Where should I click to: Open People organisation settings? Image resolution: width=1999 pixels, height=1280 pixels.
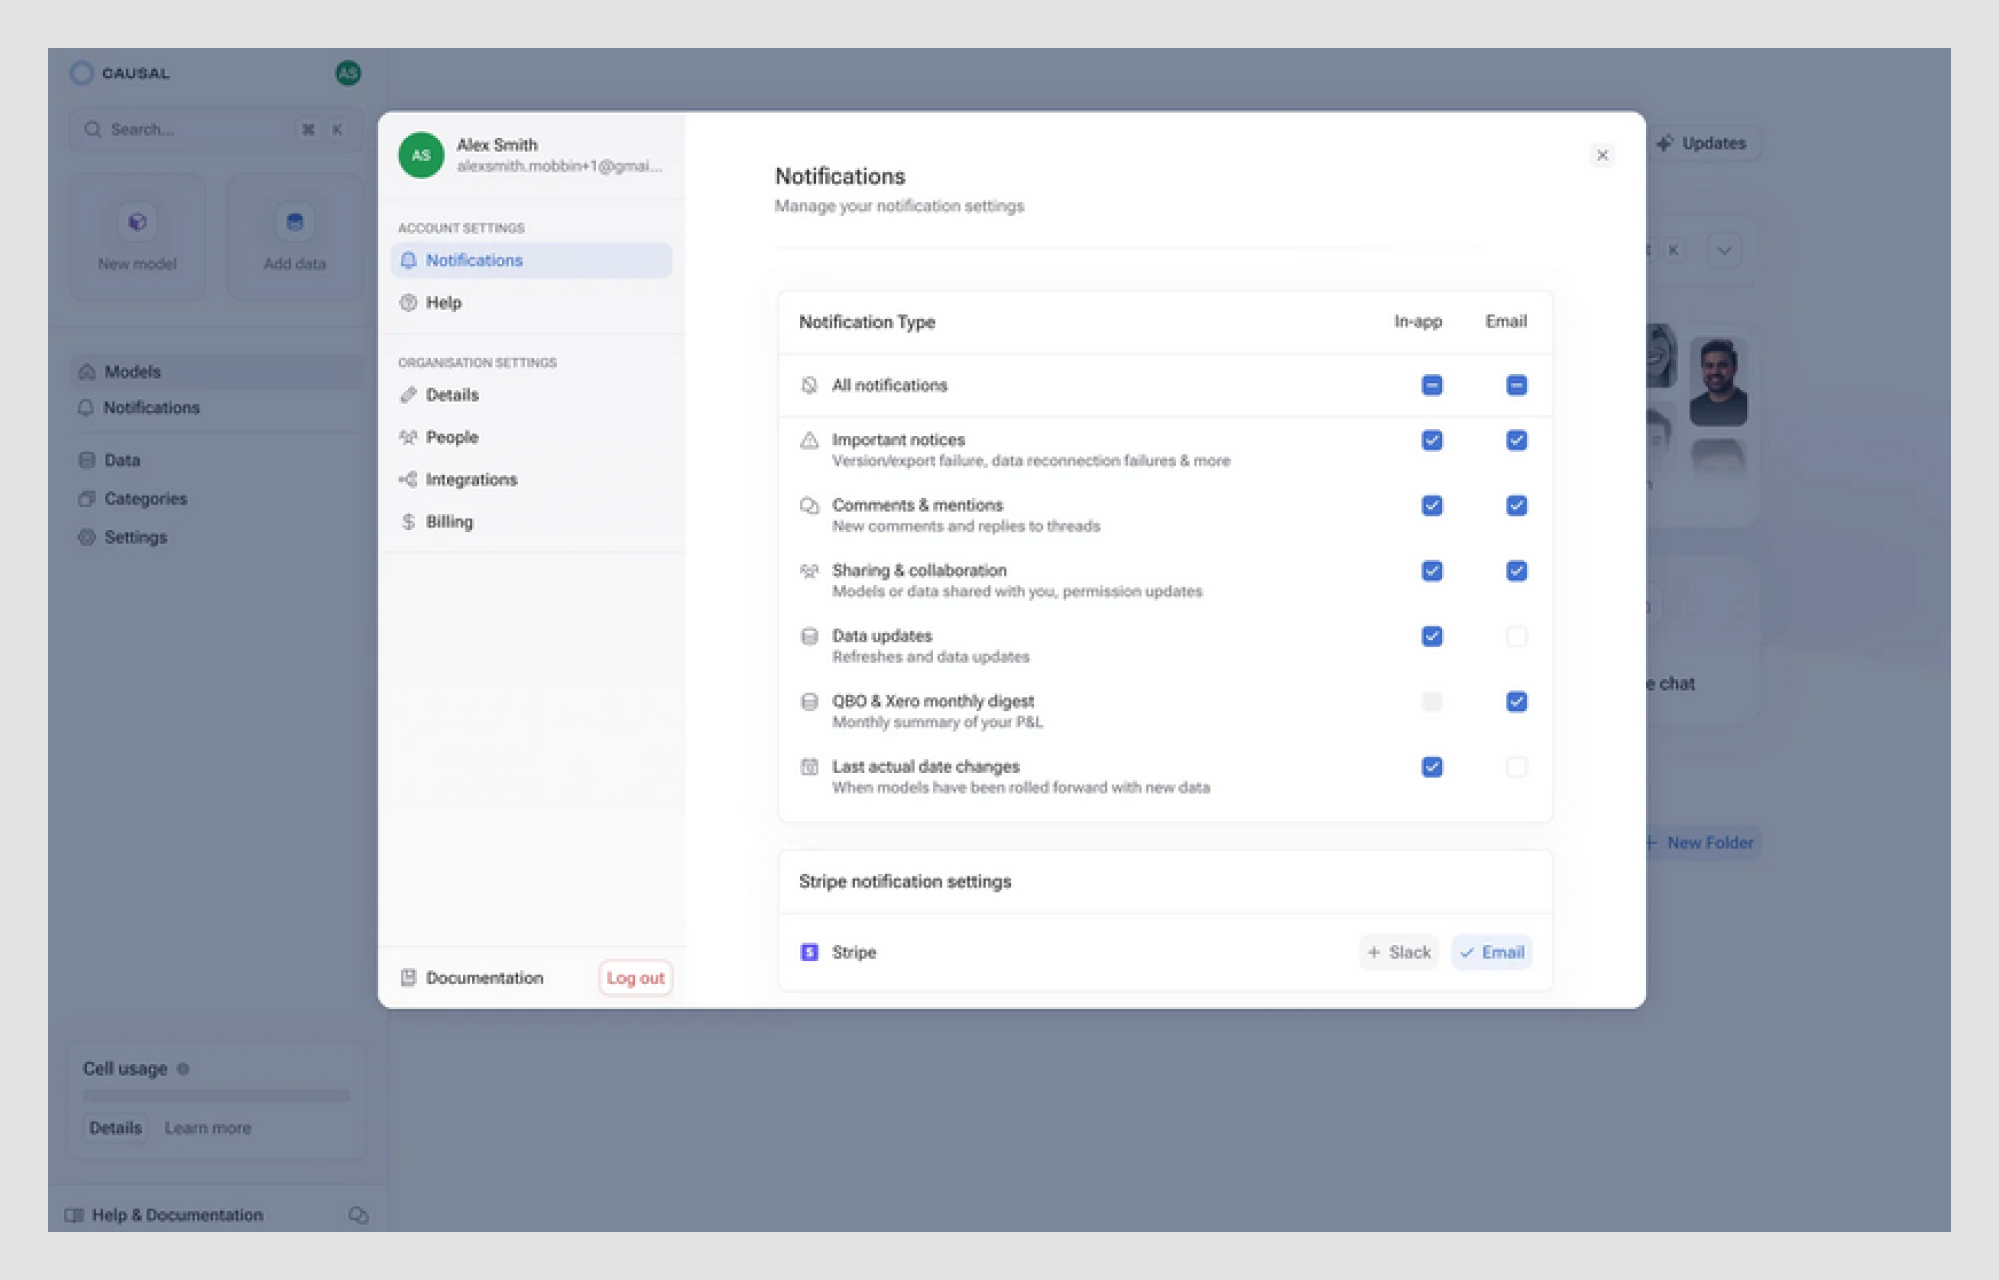click(531, 437)
